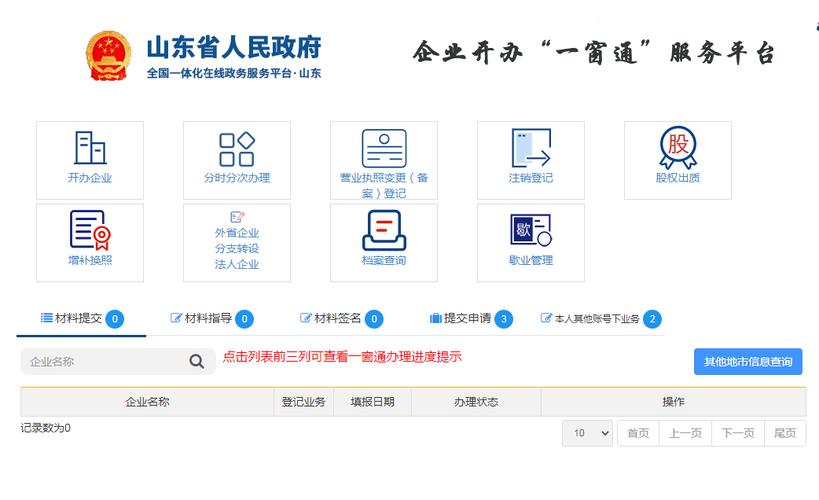Viewport: 819px width, 500px height.
Task: Click the red 一窗通办理进度提示 hint text
Action: [x=342, y=357]
